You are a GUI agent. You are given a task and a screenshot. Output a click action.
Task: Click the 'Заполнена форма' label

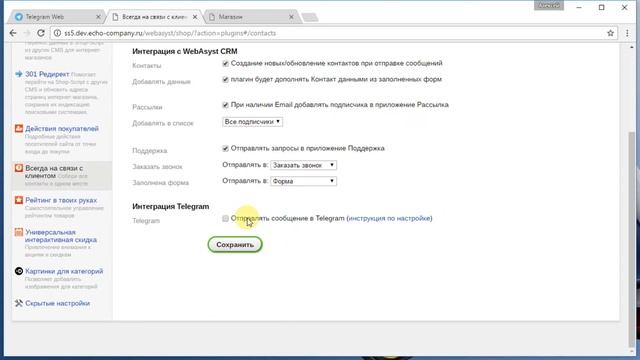(160, 183)
